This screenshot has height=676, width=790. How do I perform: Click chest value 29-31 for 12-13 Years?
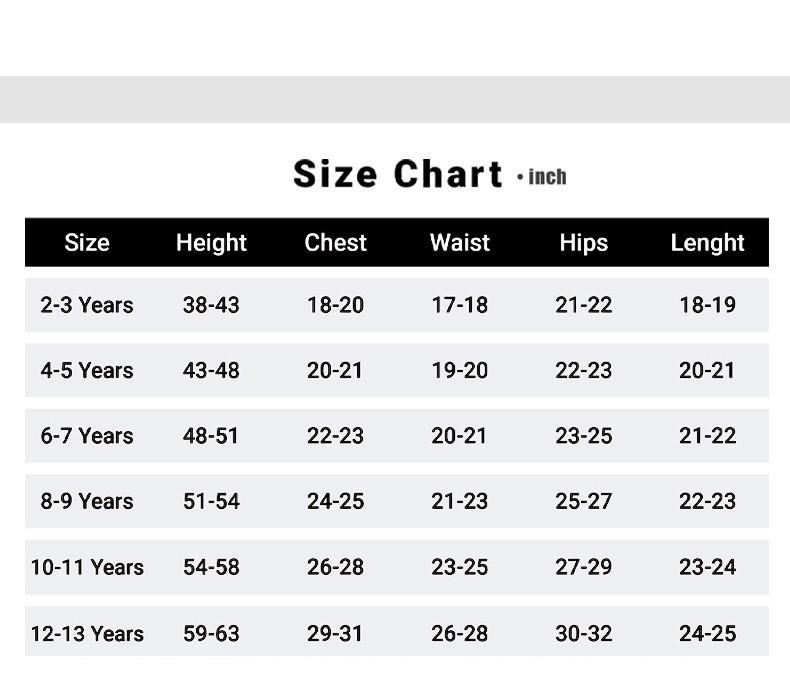pyautogui.click(x=335, y=633)
